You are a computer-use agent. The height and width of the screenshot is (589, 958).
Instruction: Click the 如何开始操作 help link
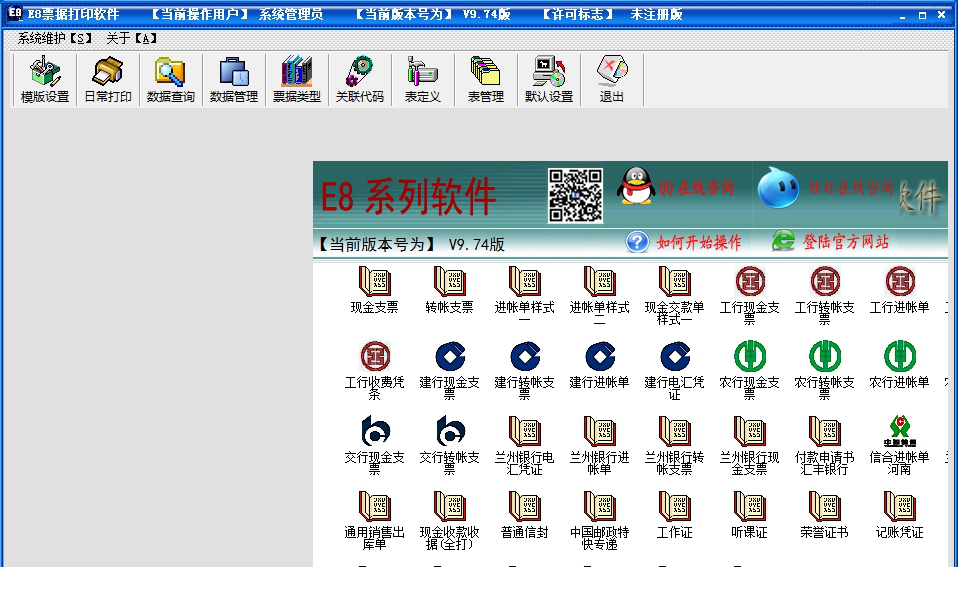684,242
